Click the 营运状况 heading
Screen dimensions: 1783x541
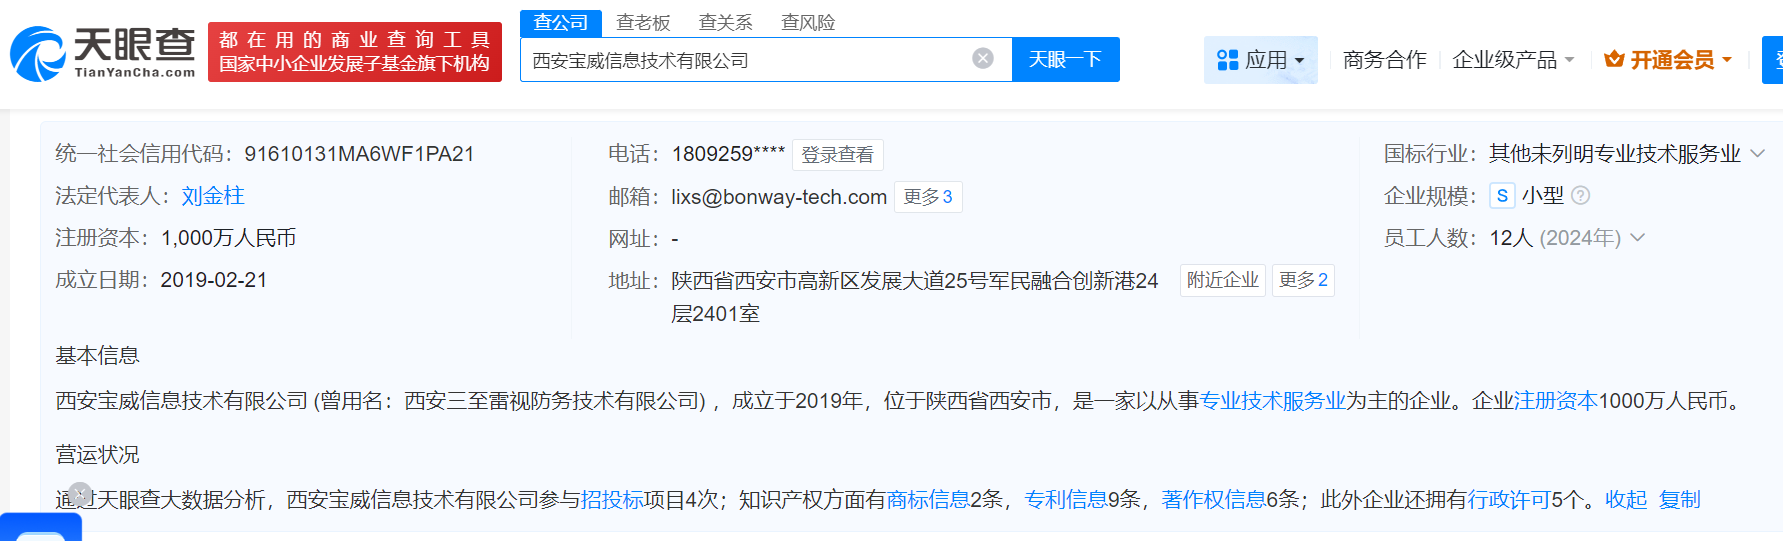pyautogui.click(x=97, y=454)
